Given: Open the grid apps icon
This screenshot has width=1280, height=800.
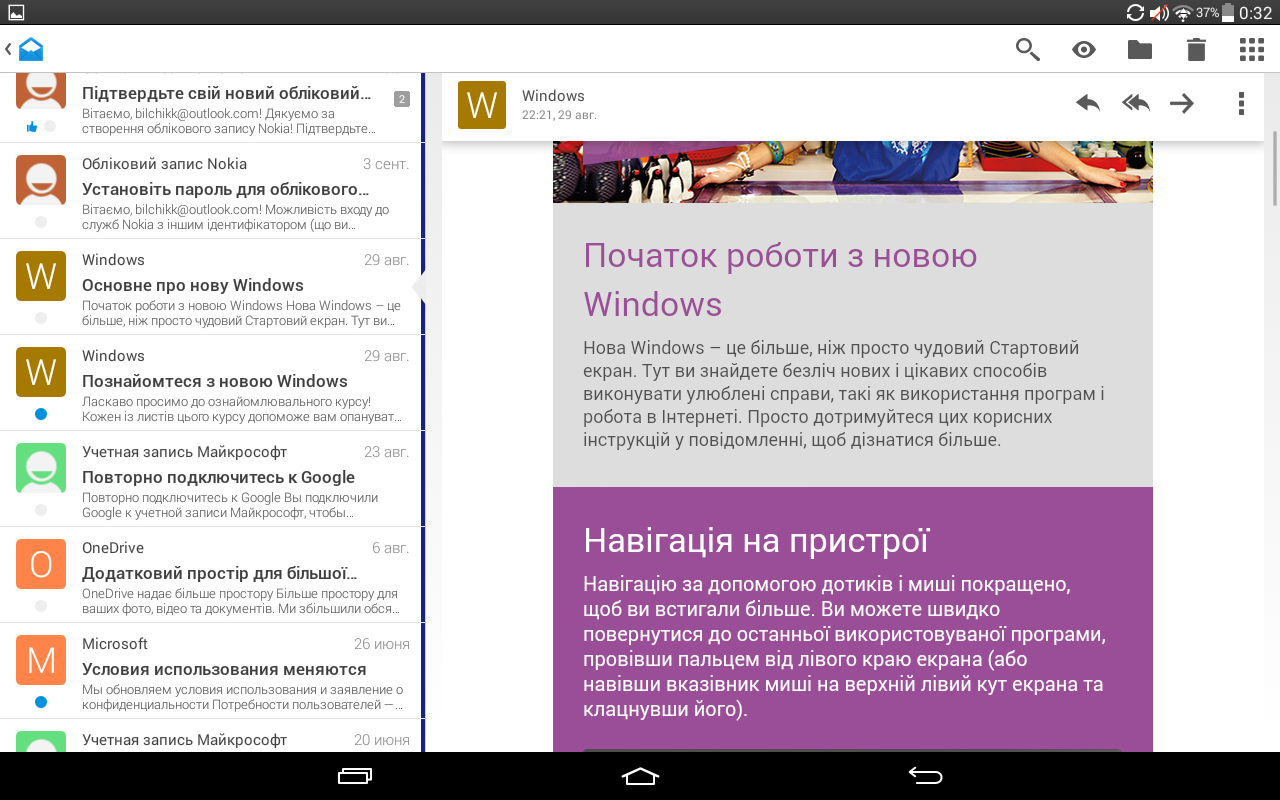Looking at the screenshot, I should click(1252, 49).
